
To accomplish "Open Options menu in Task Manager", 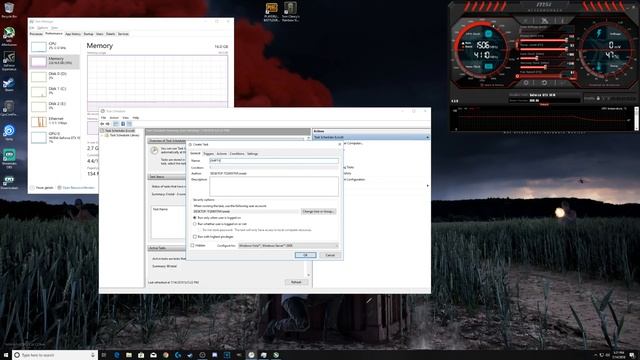I will (42, 28).
